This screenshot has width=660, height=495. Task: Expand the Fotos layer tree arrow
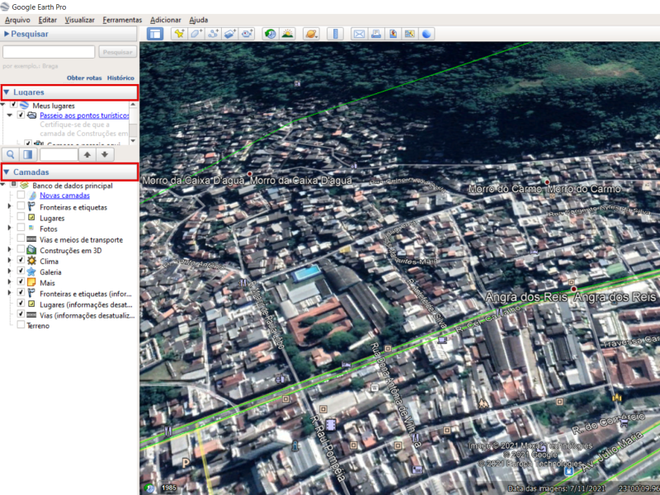point(9,228)
